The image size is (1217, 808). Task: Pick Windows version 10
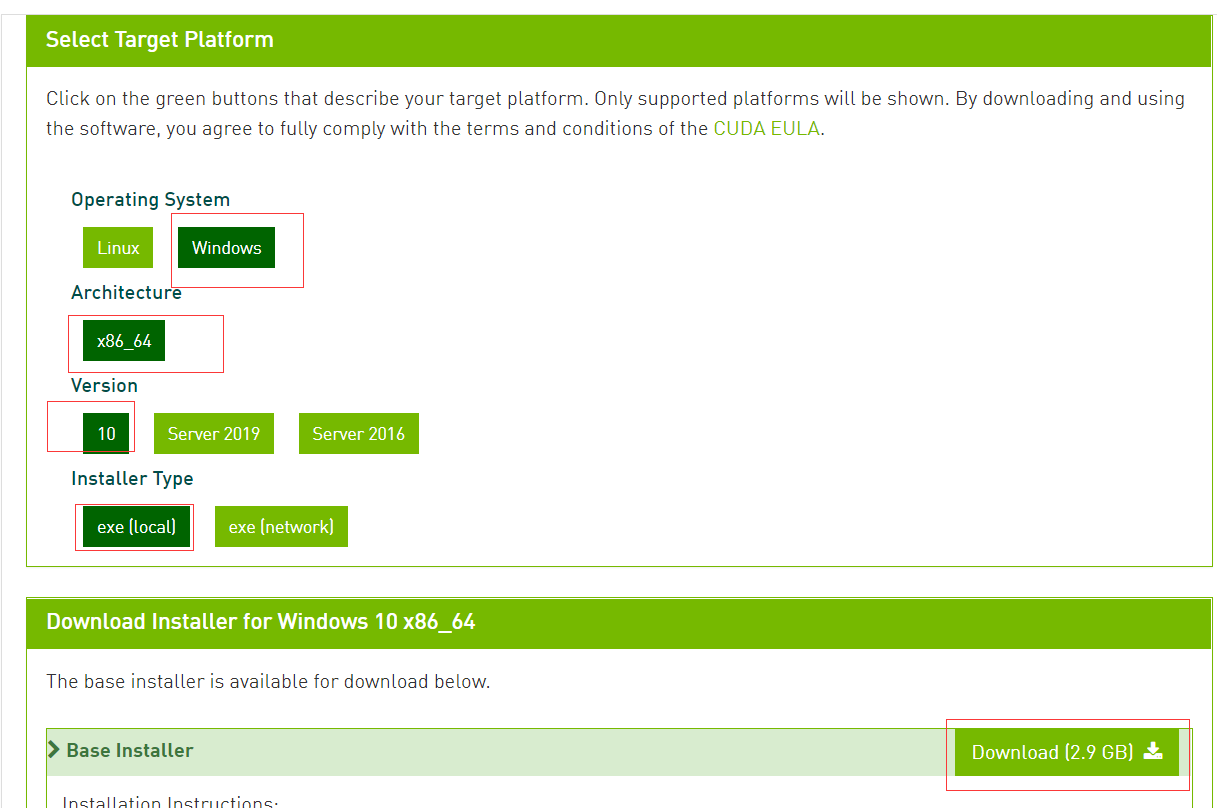coord(106,434)
